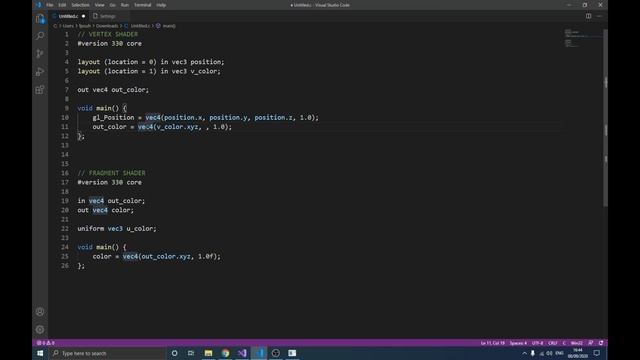
Task: Click Spaces: 4 indentation setting
Action: click(x=518, y=343)
